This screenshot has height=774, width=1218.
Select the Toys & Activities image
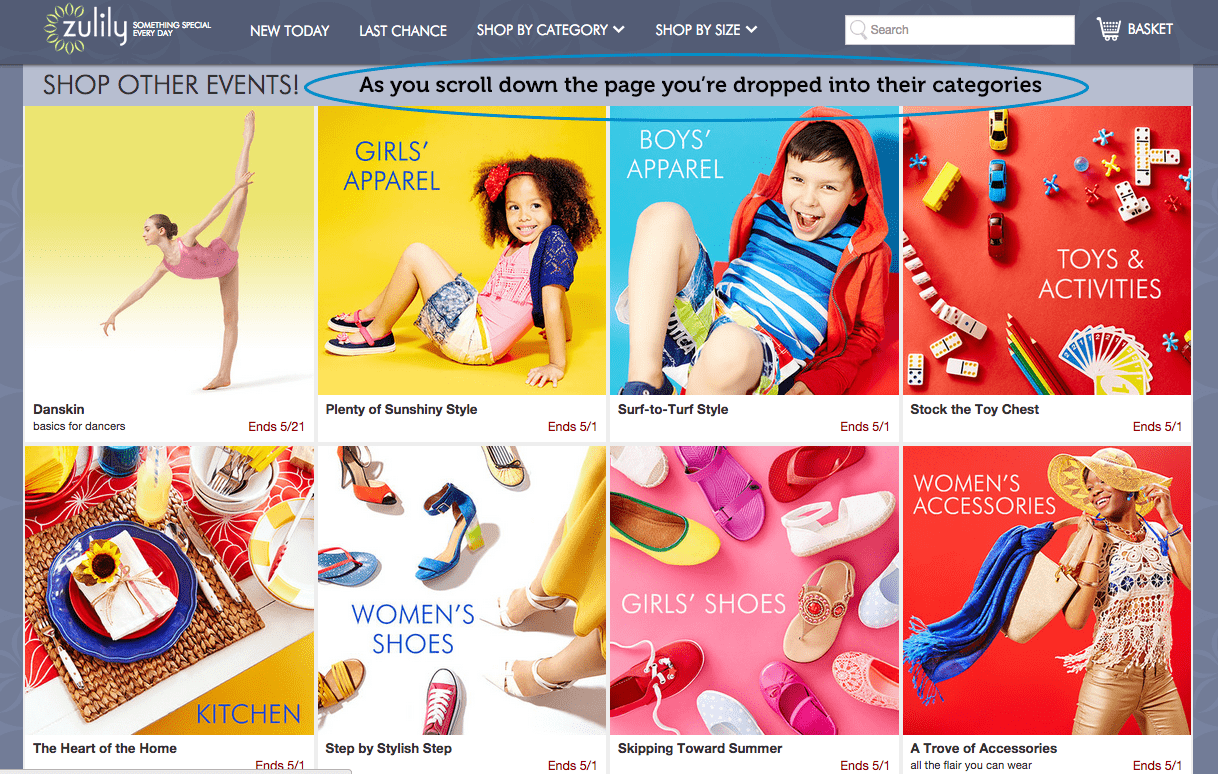tap(1047, 250)
